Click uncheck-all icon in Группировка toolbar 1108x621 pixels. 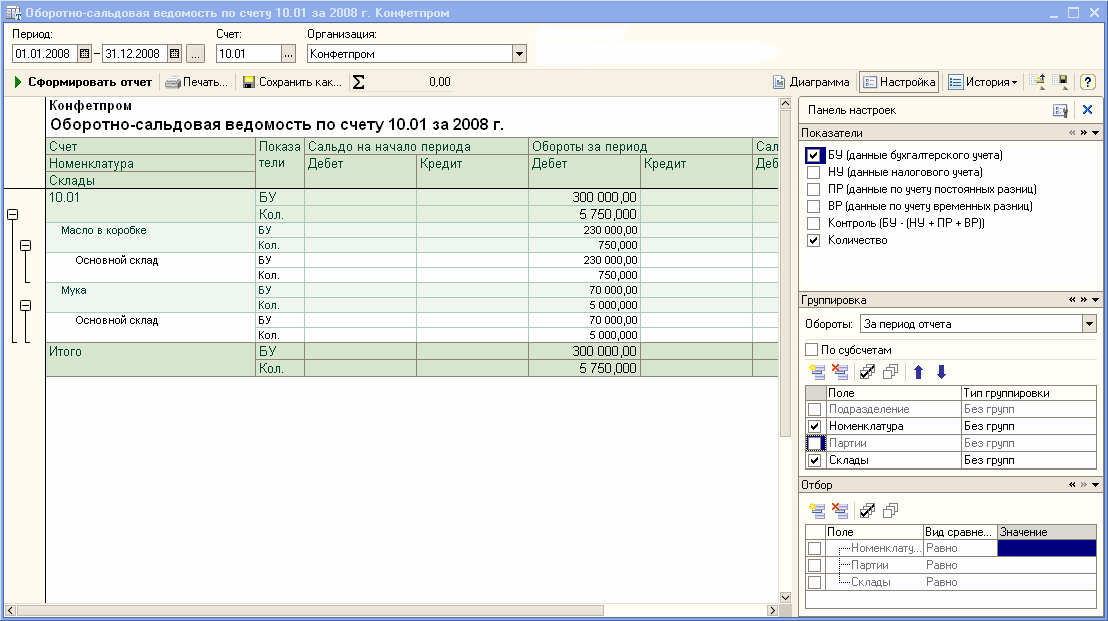tap(890, 372)
